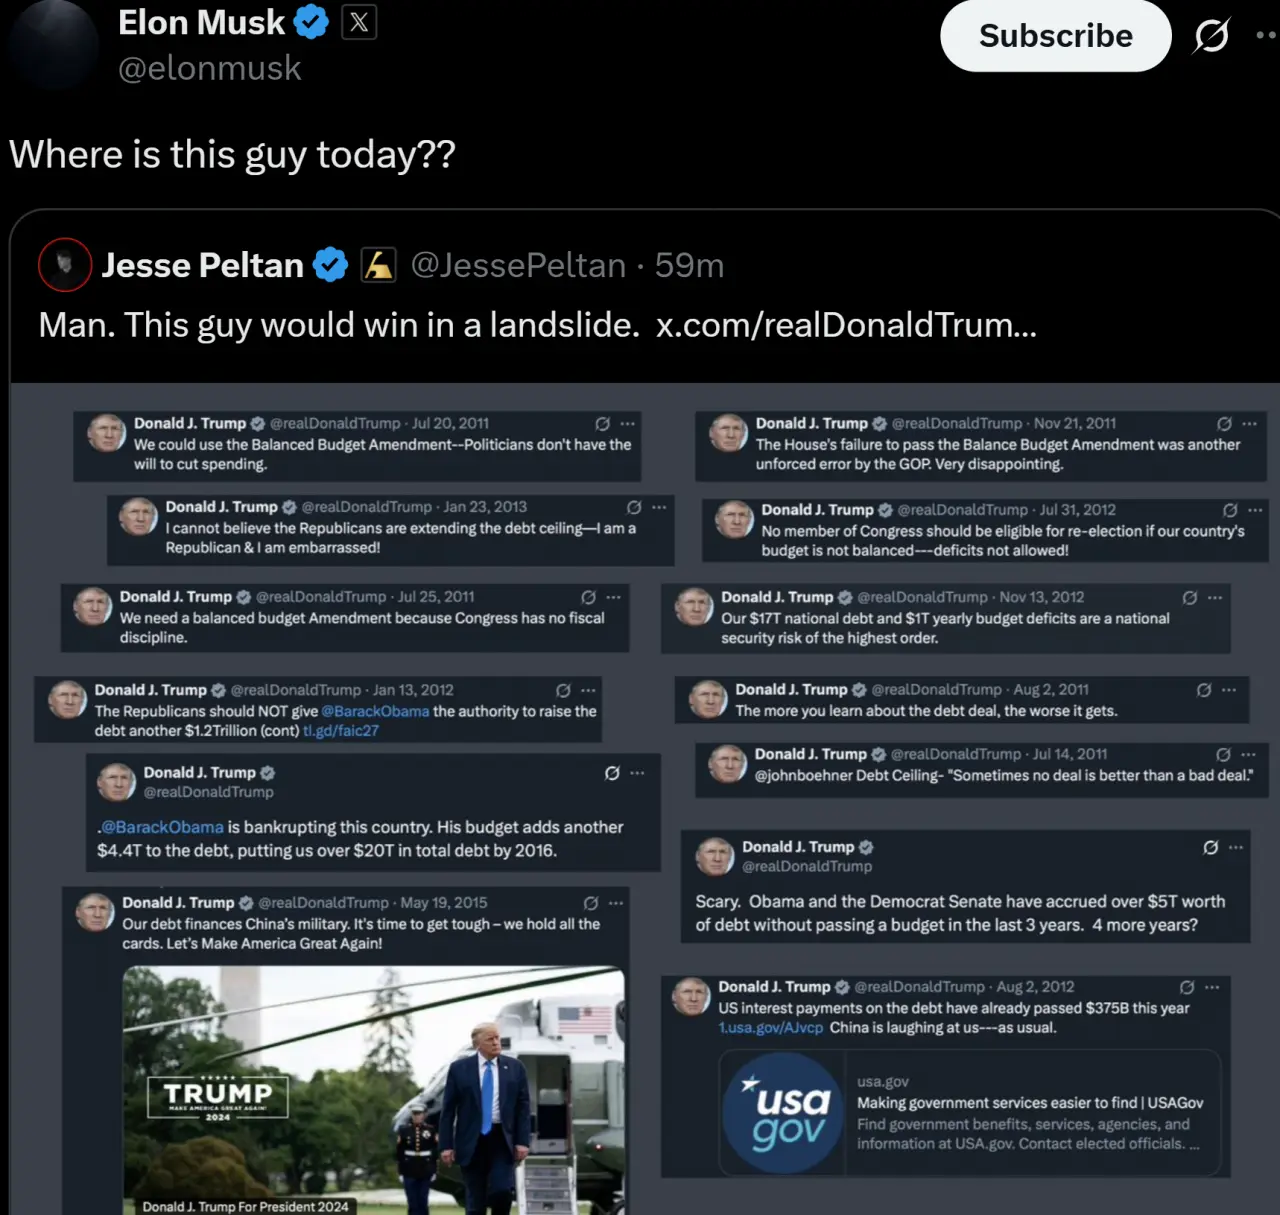Open the x.com/realDonaldTrum... link

click(x=846, y=325)
